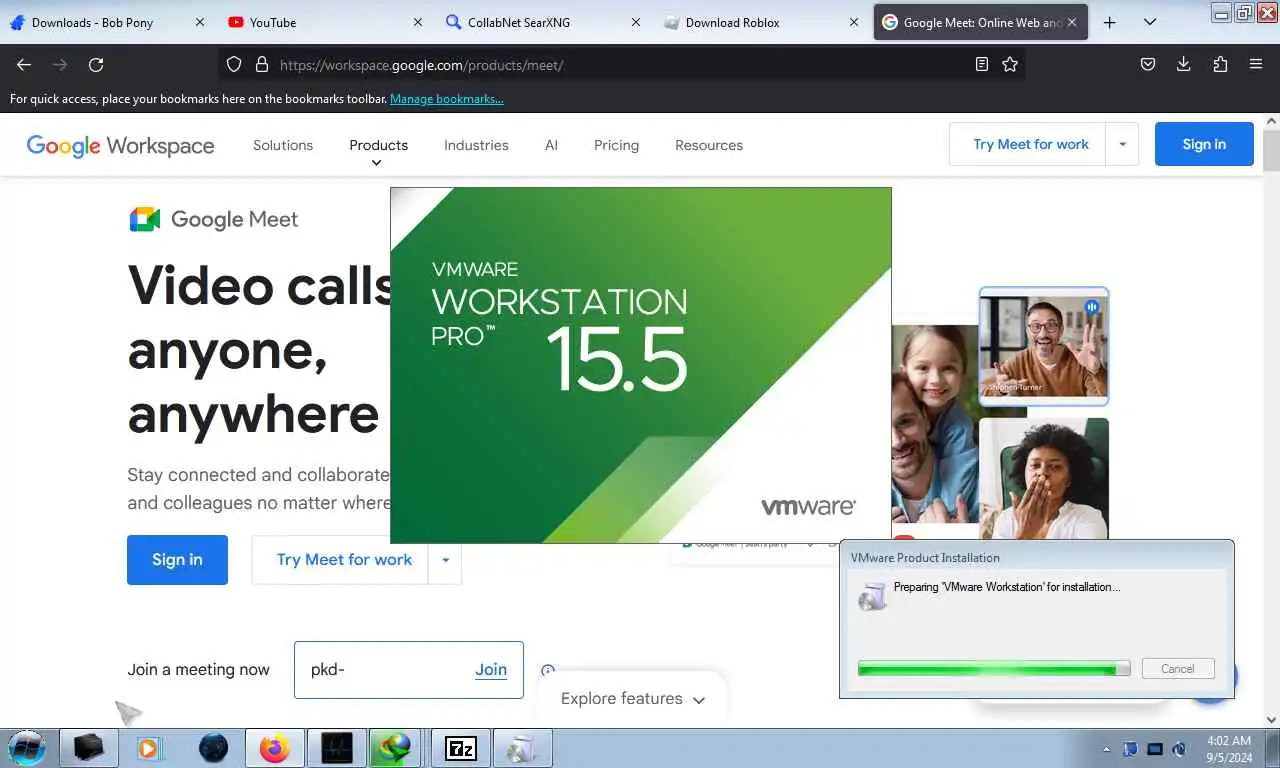Cancel the VMware Product Installation

point(1177,669)
